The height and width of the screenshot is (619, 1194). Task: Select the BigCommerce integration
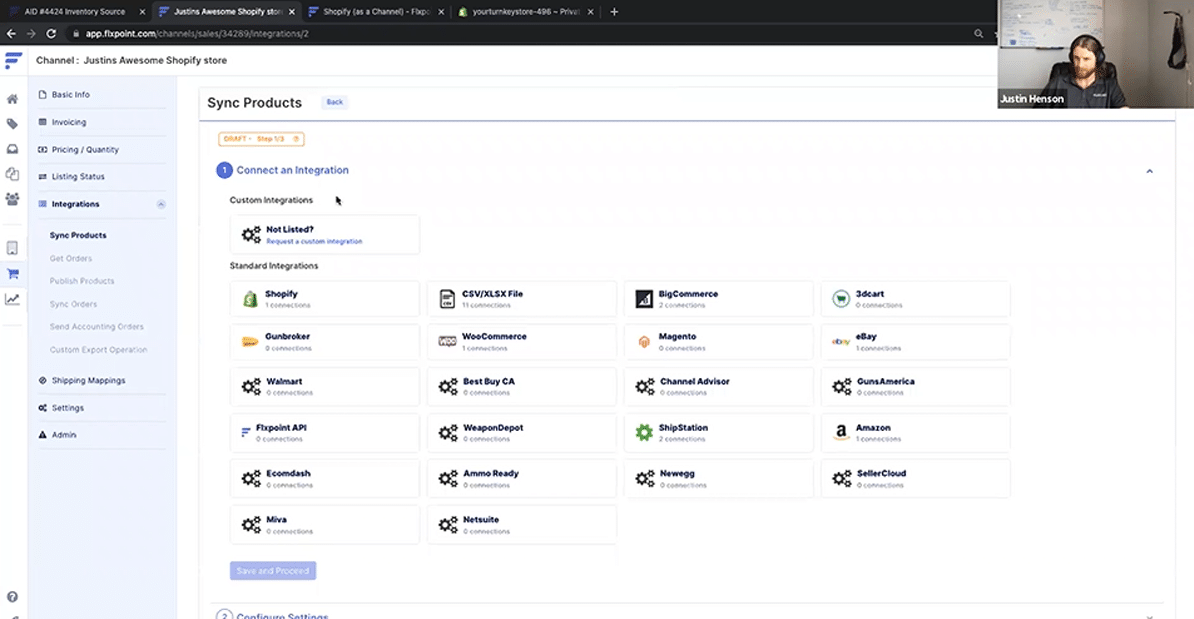coord(719,299)
